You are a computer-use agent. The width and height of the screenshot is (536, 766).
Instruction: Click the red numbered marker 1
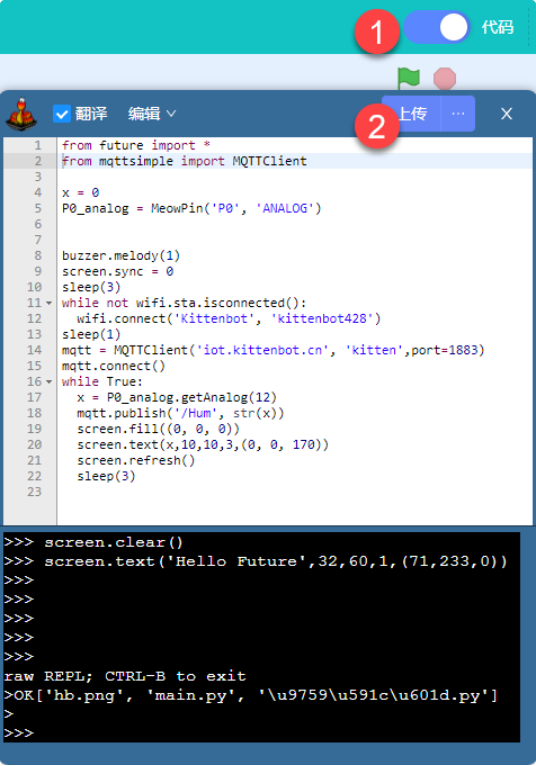coord(377,32)
